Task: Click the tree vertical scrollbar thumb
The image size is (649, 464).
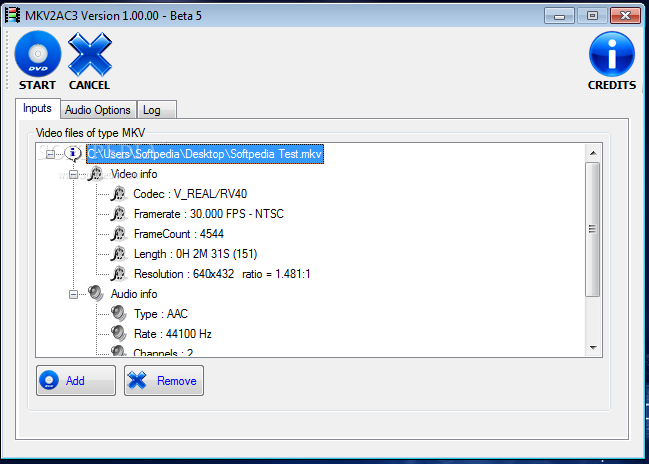Action: click(593, 229)
